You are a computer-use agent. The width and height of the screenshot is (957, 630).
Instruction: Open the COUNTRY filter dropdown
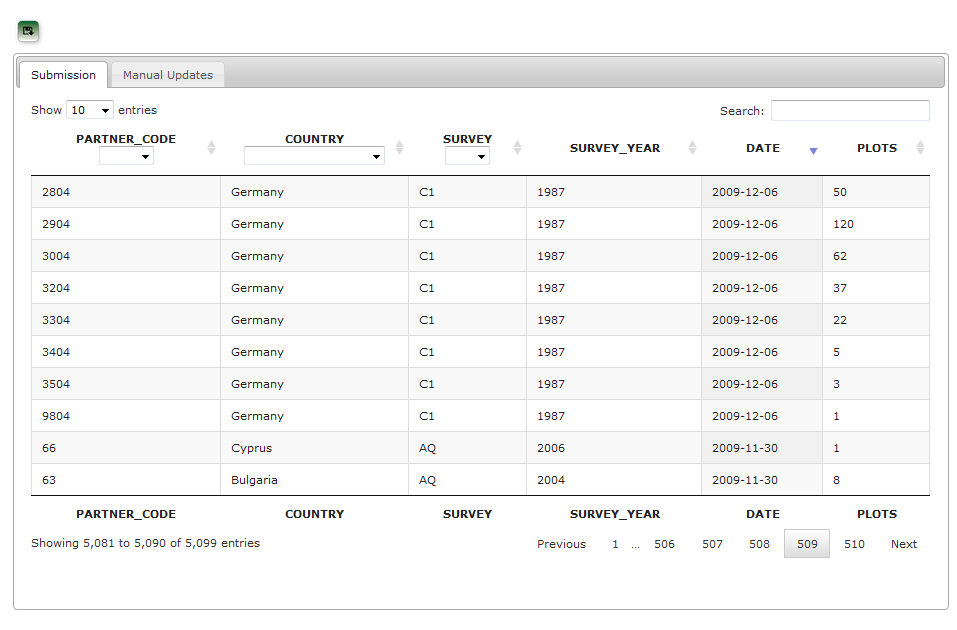tap(314, 157)
